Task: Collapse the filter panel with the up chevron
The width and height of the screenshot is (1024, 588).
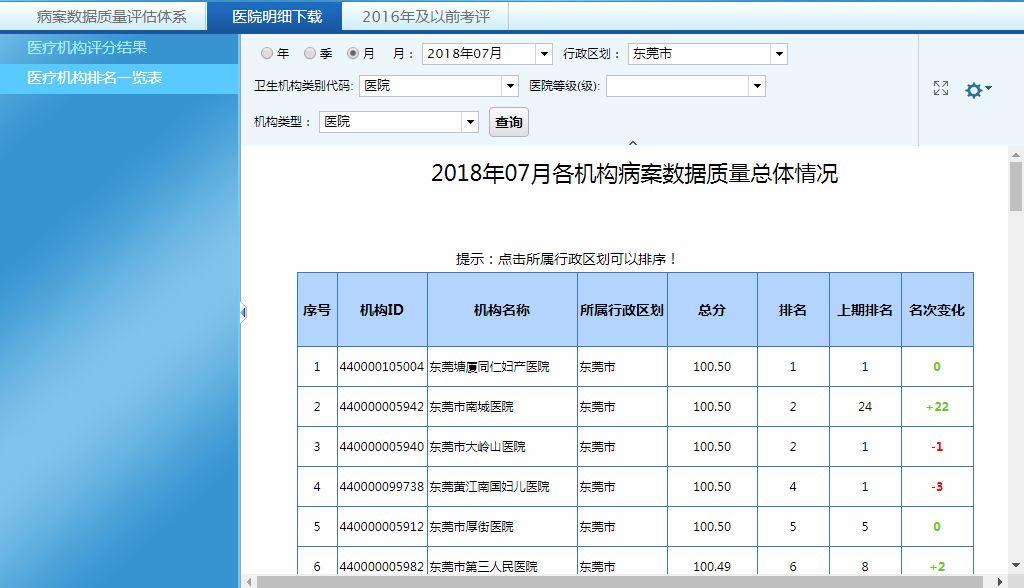Action: click(632, 143)
